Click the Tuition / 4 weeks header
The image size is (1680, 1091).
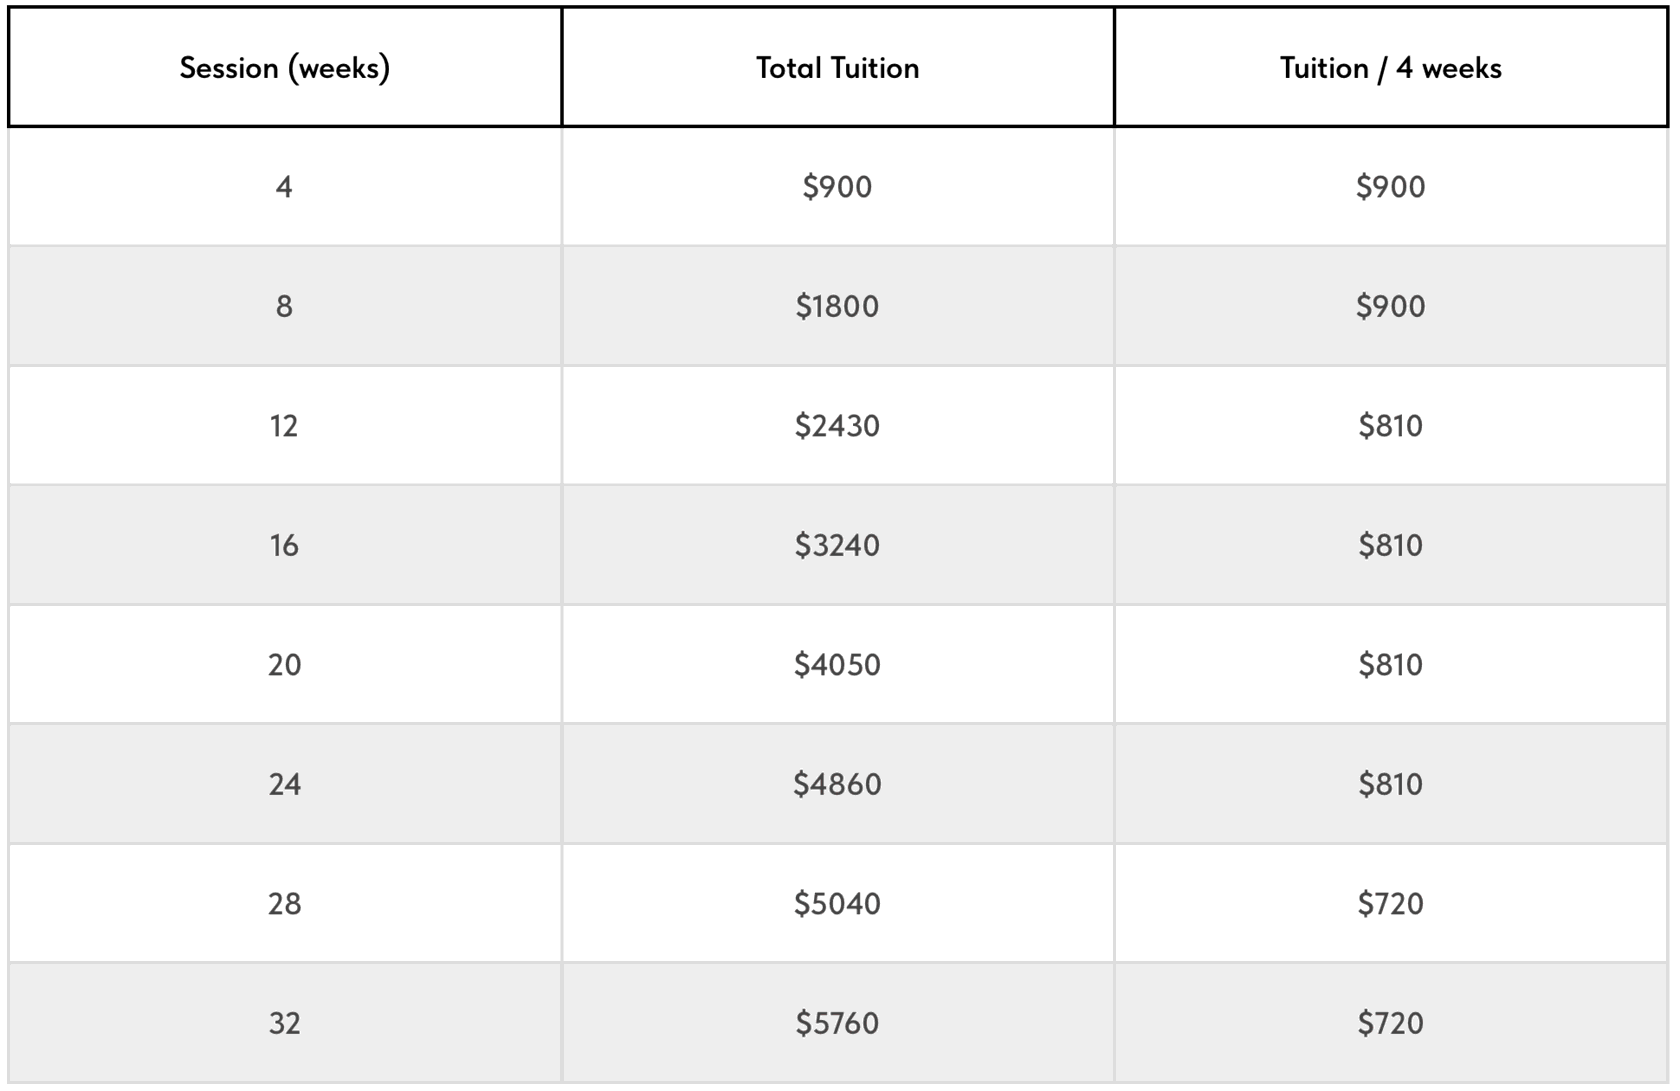pos(1390,68)
